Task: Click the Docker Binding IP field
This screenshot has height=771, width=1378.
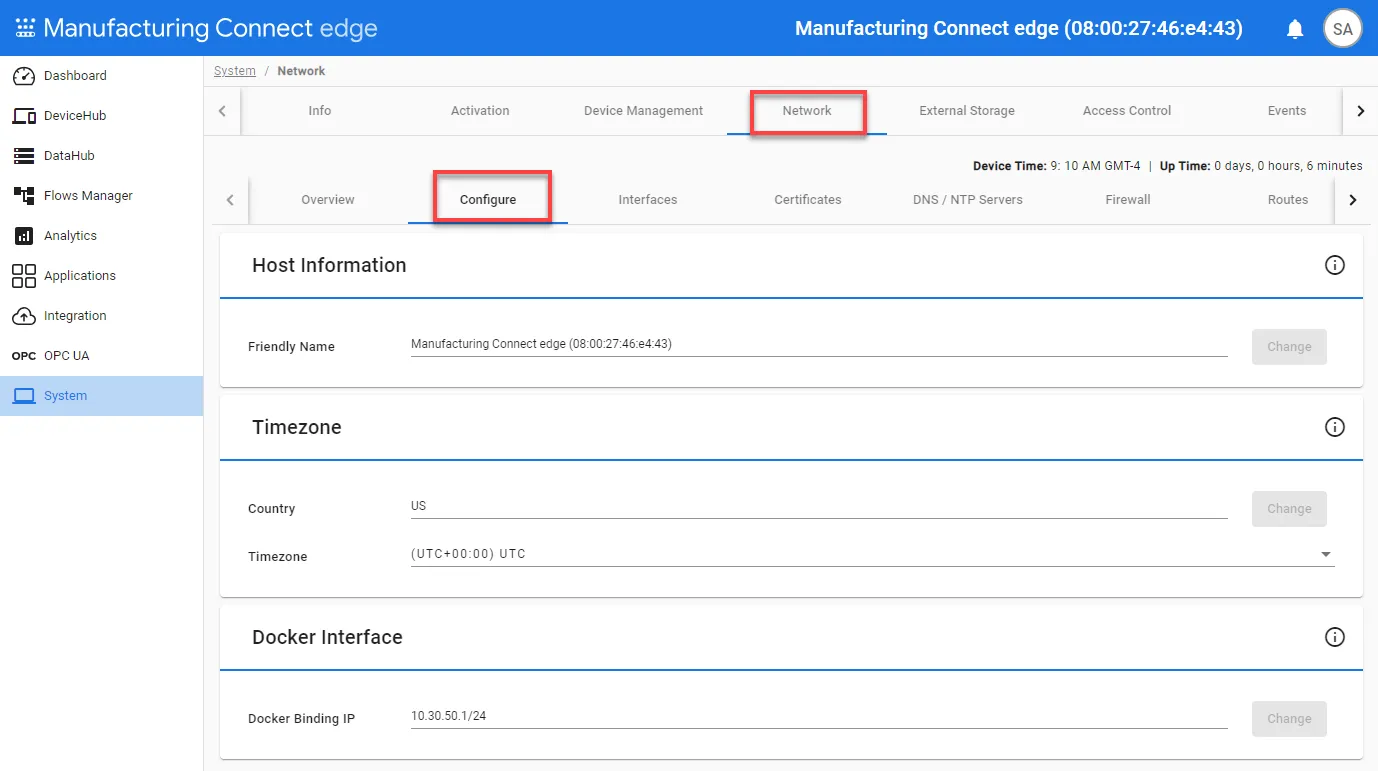Action: [819, 716]
